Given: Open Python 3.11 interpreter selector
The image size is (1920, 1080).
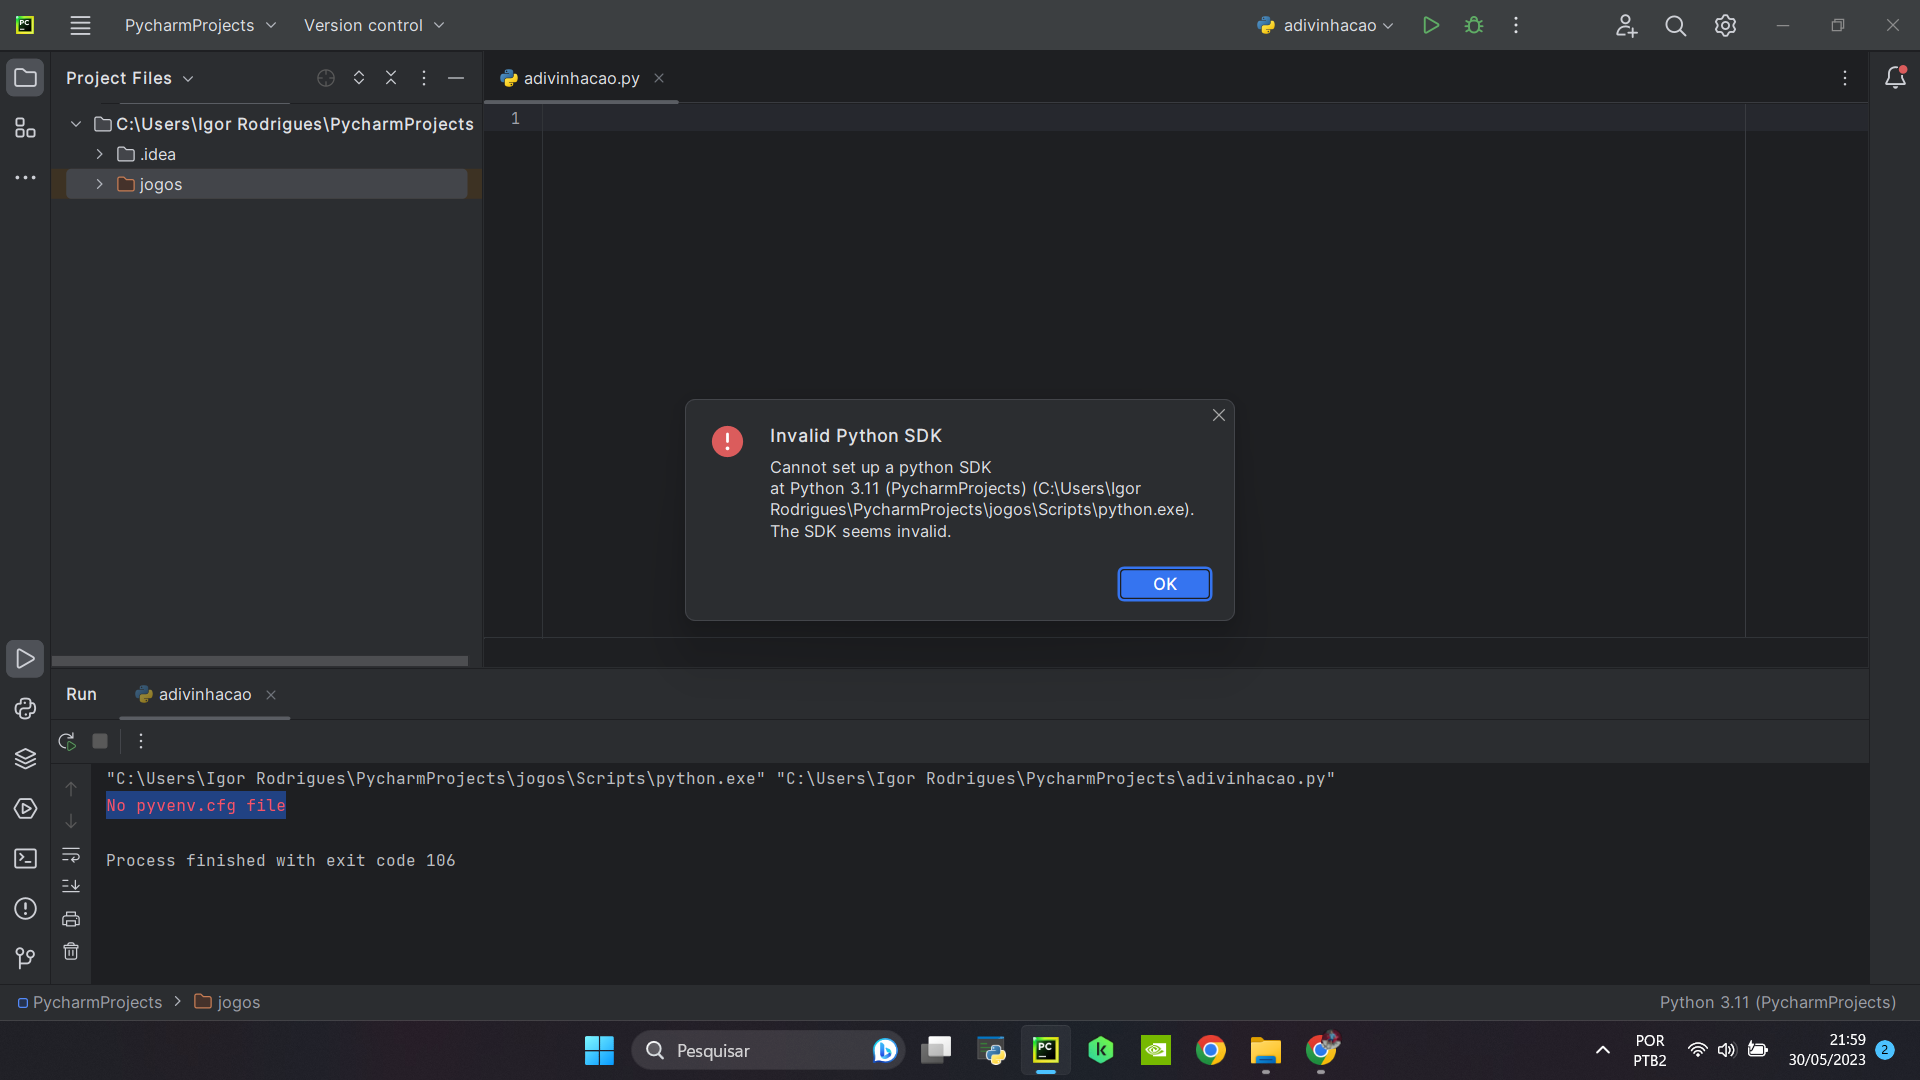Looking at the screenshot, I should 1778,1002.
